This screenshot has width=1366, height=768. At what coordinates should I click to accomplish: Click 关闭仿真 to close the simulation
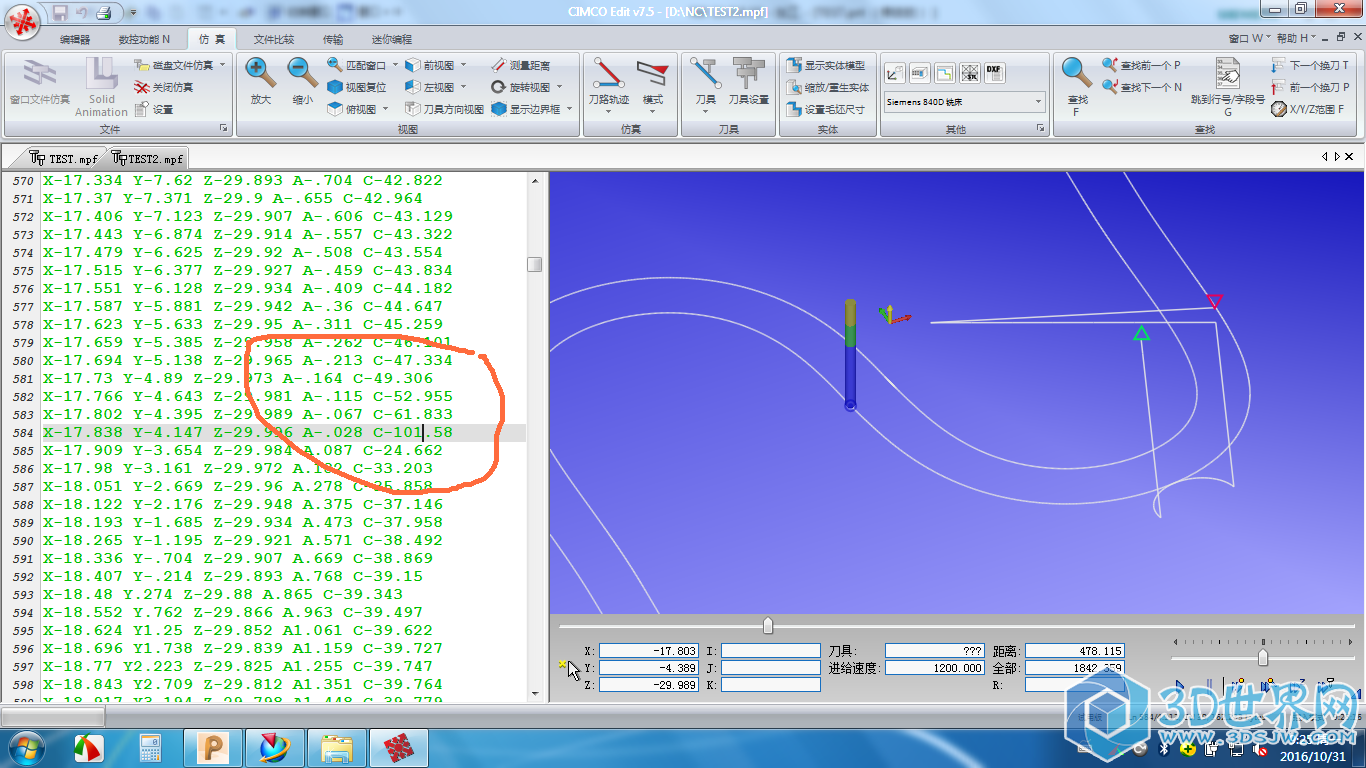[x=164, y=87]
